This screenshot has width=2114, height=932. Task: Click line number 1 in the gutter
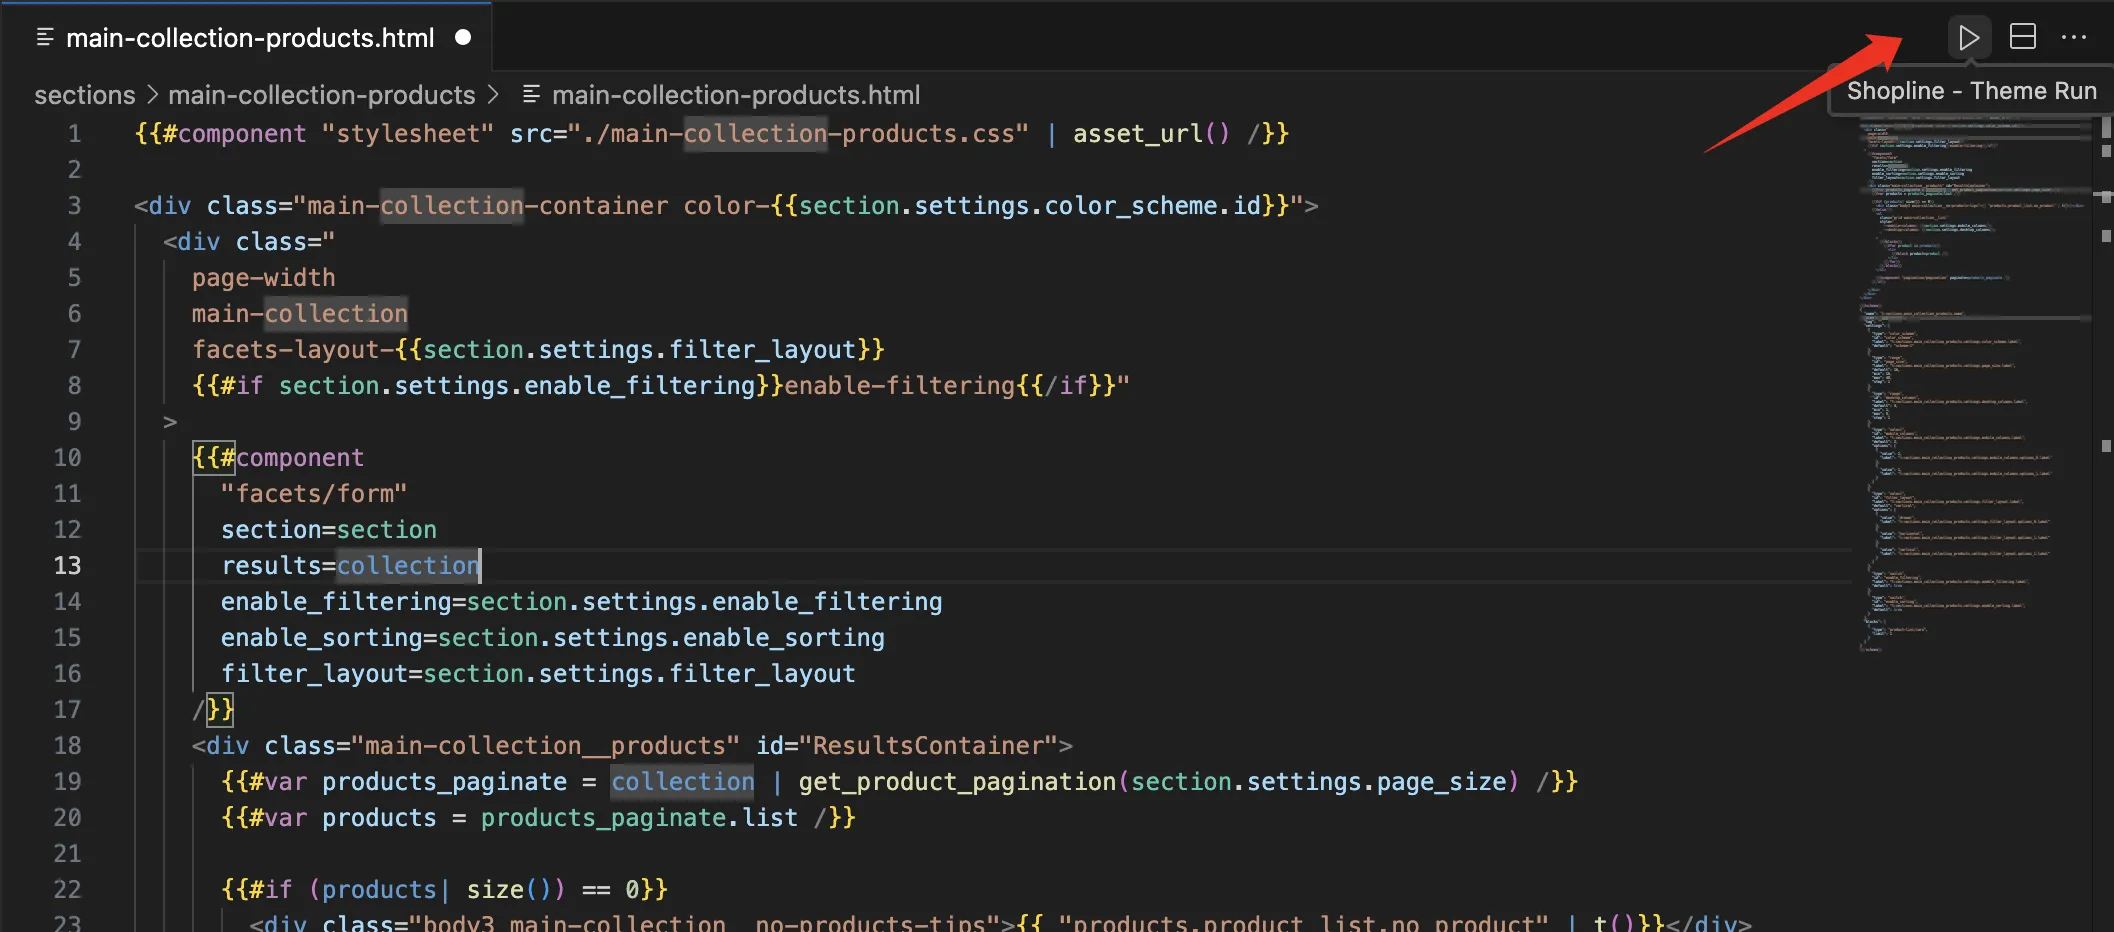tap(74, 134)
